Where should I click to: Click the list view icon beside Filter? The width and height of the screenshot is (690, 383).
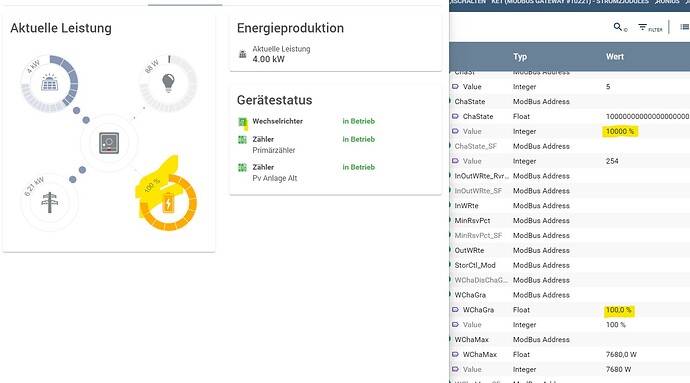[684, 27]
